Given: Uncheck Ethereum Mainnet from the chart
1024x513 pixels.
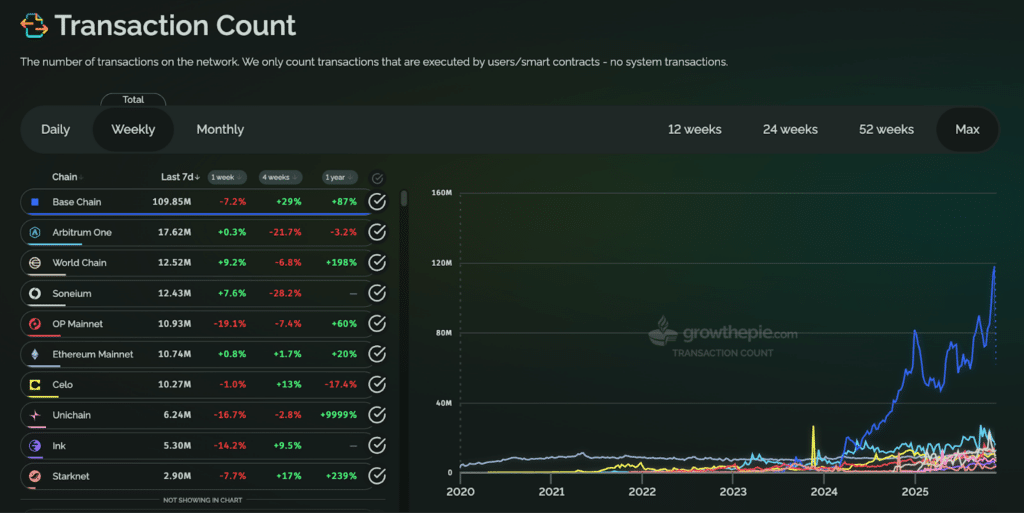Looking at the screenshot, I should tap(377, 354).
